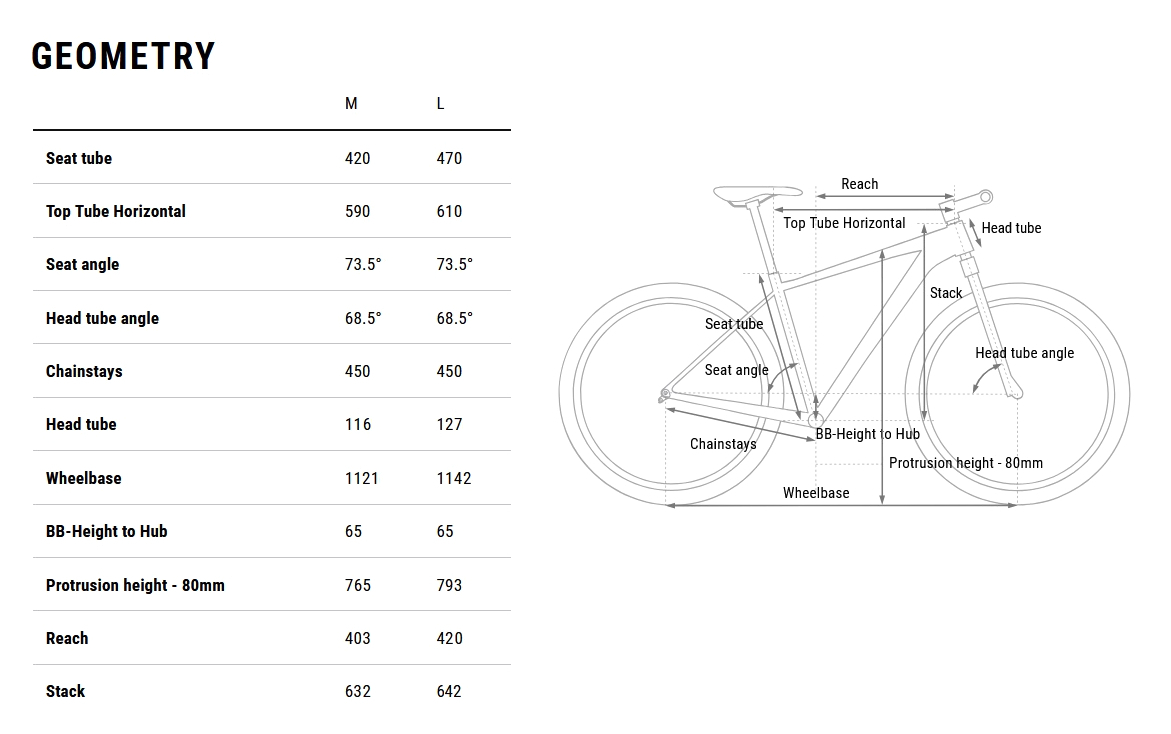Image resolution: width=1171 pixels, height=734 pixels.
Task: Click the Head tube value 127
Action: (x=449, y=424)
